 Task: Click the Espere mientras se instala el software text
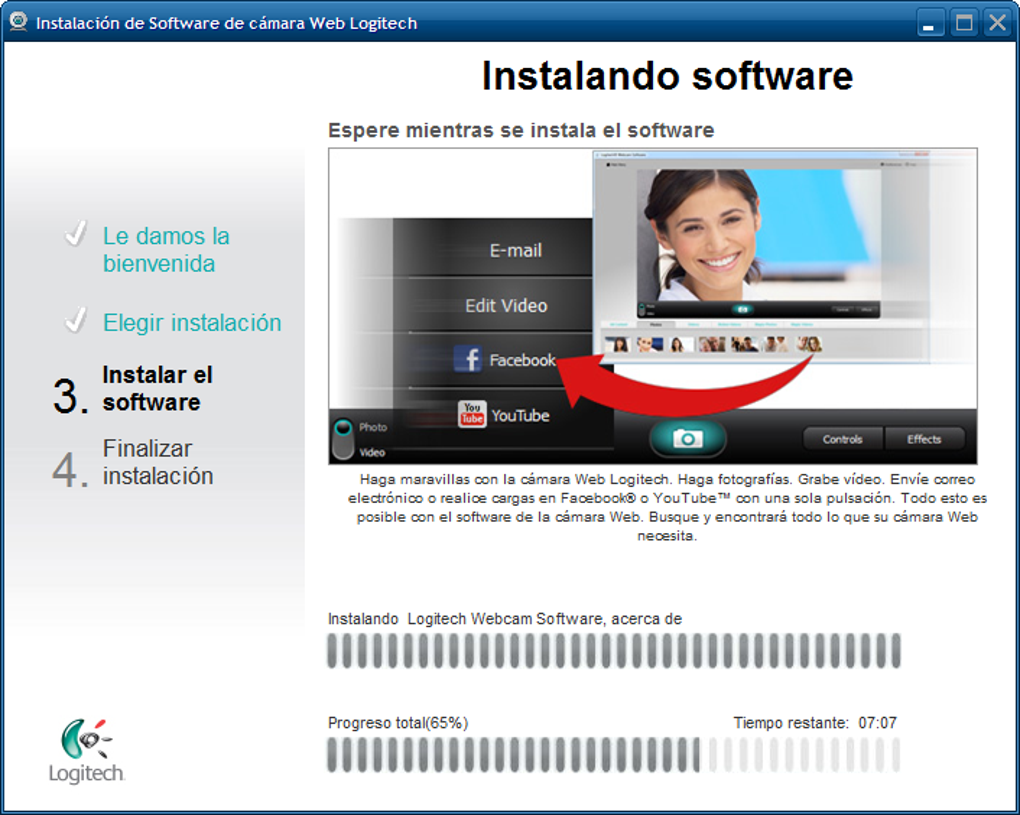[521, 130]
